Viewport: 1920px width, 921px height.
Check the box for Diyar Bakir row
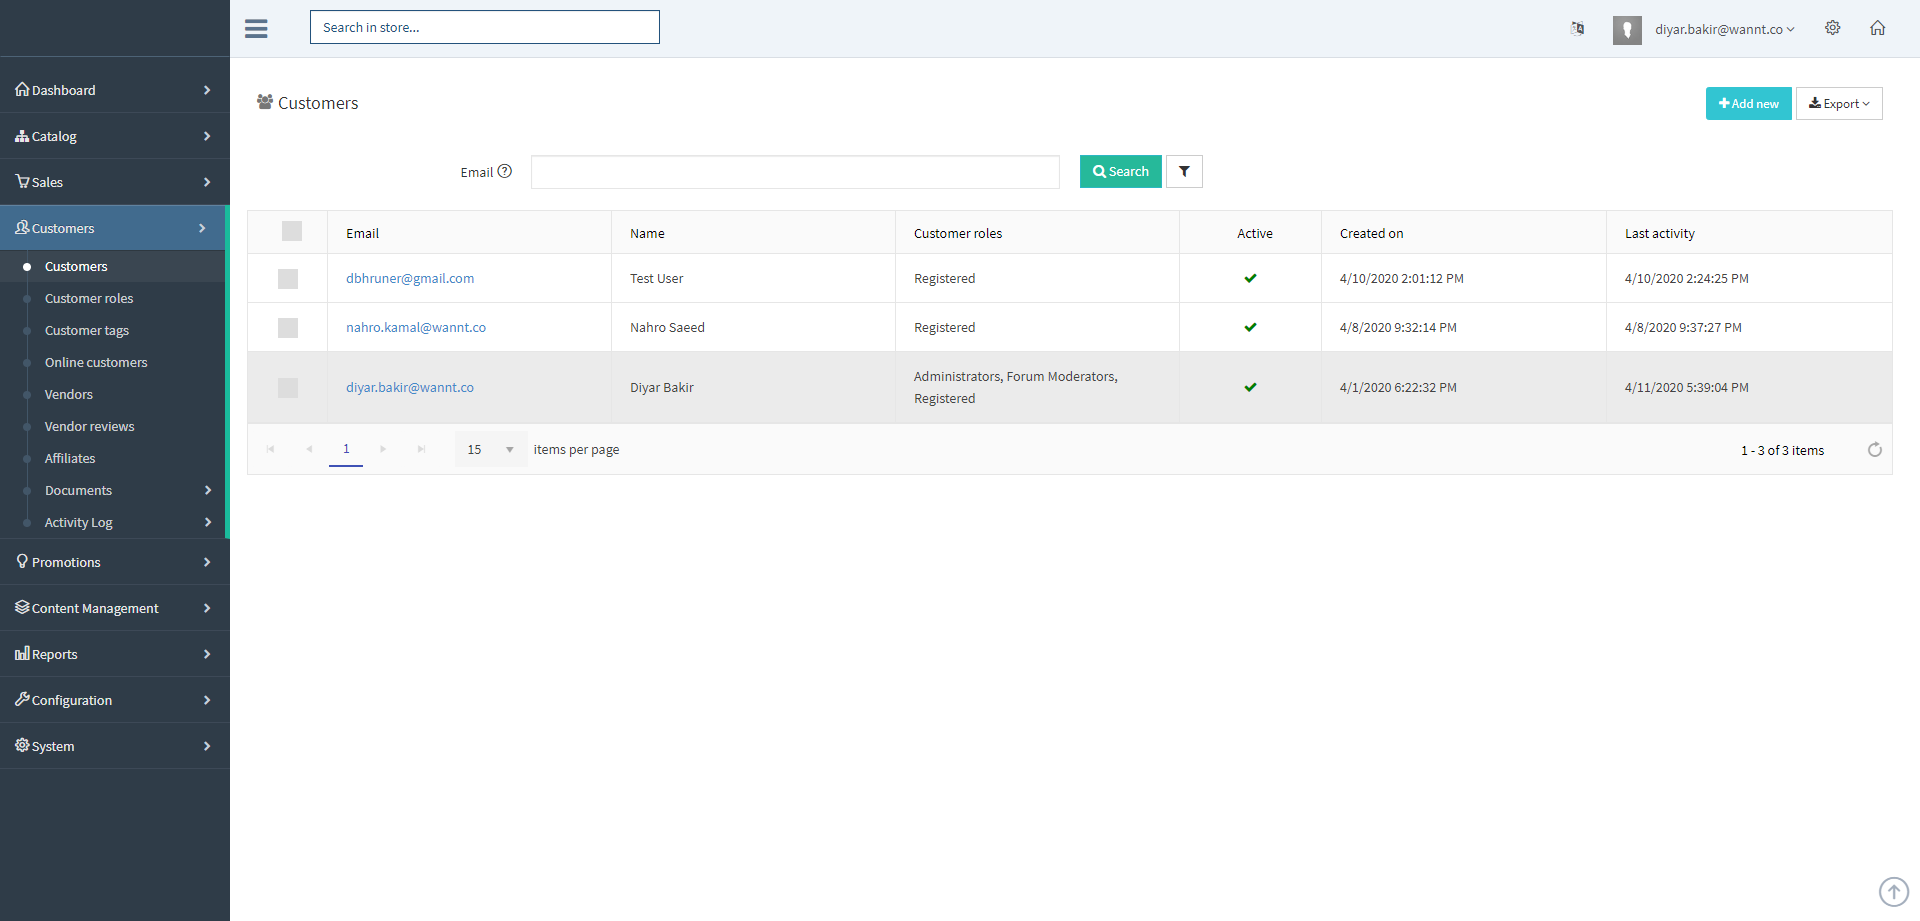(x=288, y=388)
